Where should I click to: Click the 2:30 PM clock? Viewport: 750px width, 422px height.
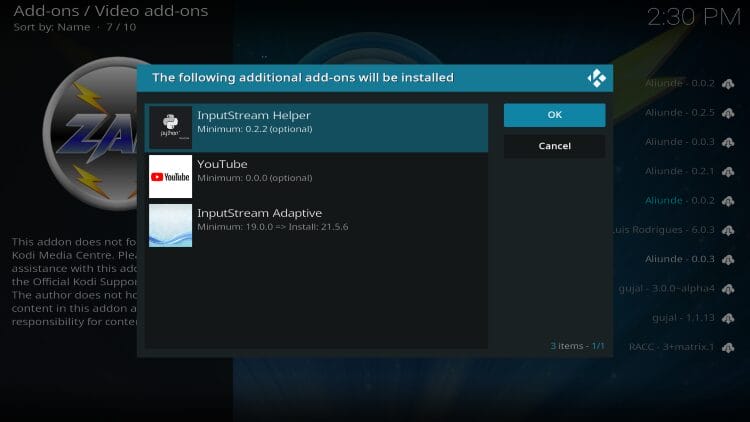(x=694, y=18)
